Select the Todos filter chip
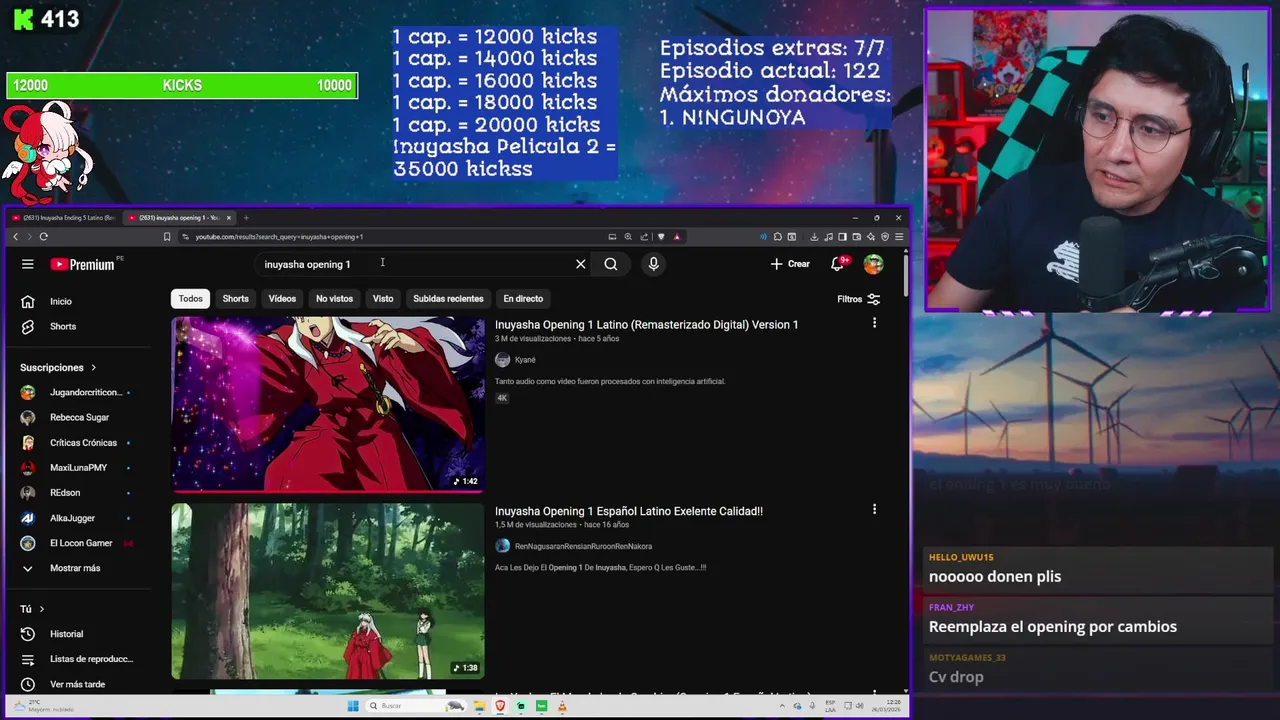 190,299
